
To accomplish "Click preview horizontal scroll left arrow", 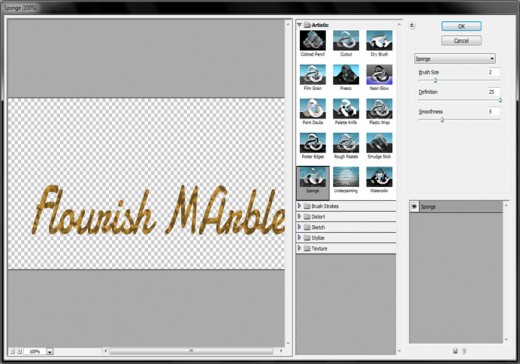I will tap(106, 351).
